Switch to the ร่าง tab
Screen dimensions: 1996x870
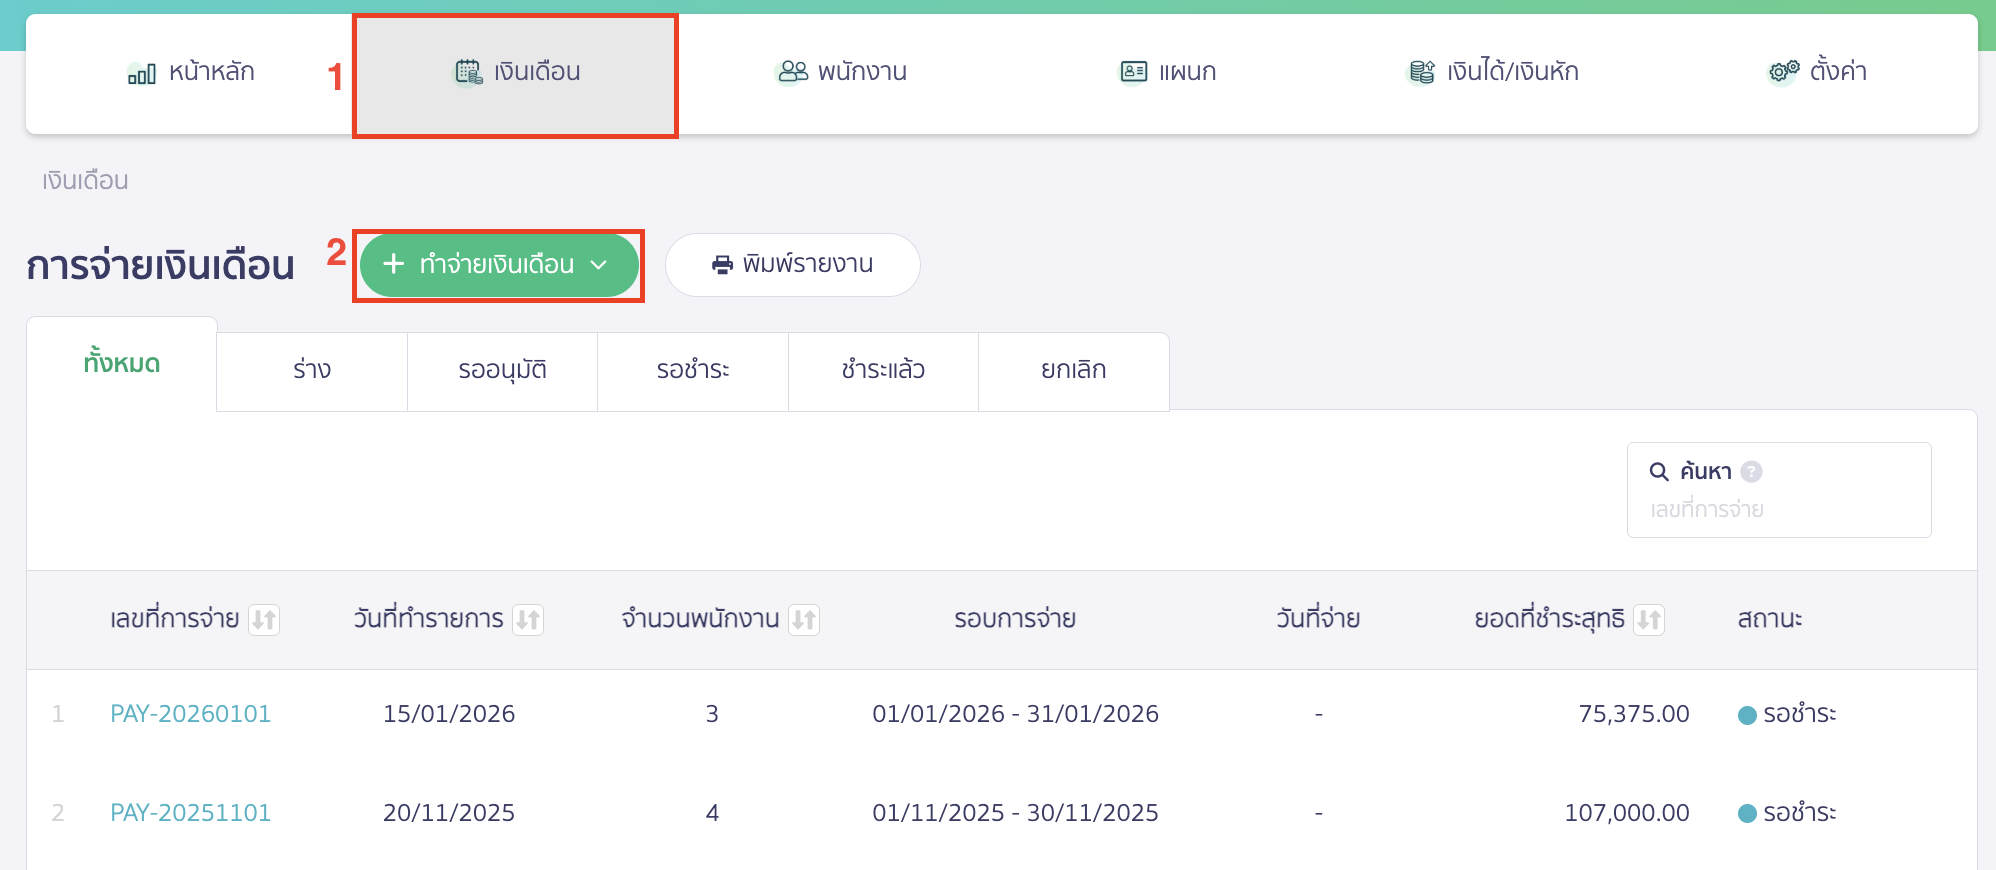coord(312,371)
